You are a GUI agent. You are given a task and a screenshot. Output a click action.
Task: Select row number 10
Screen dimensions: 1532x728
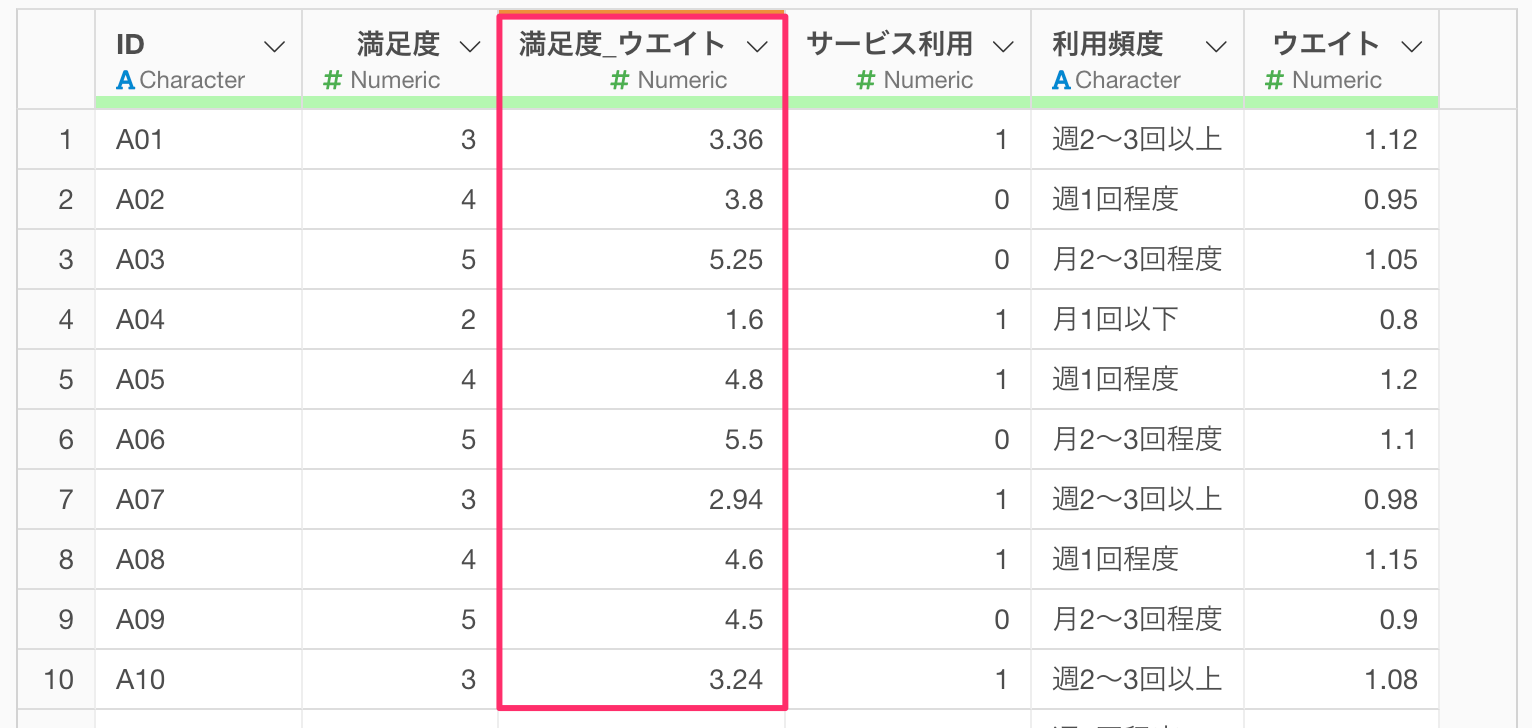point(59,680)
